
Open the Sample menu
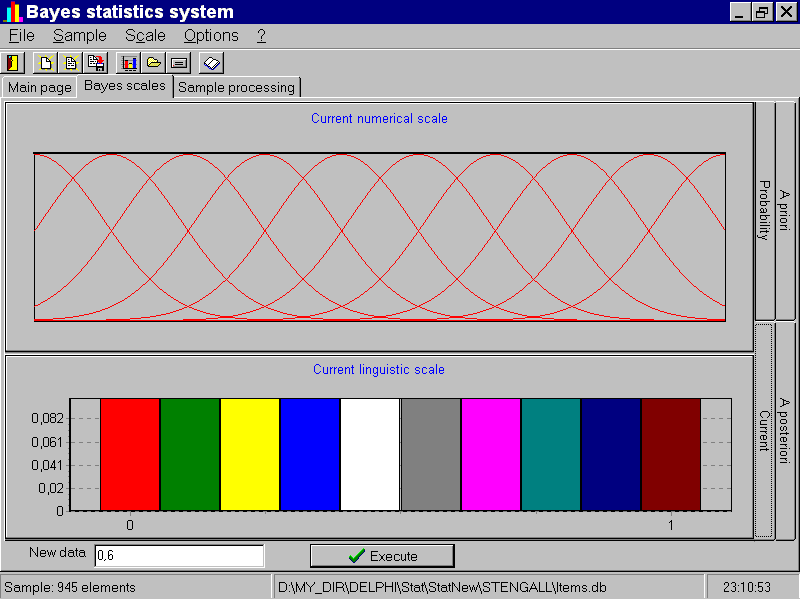[80, 36]
